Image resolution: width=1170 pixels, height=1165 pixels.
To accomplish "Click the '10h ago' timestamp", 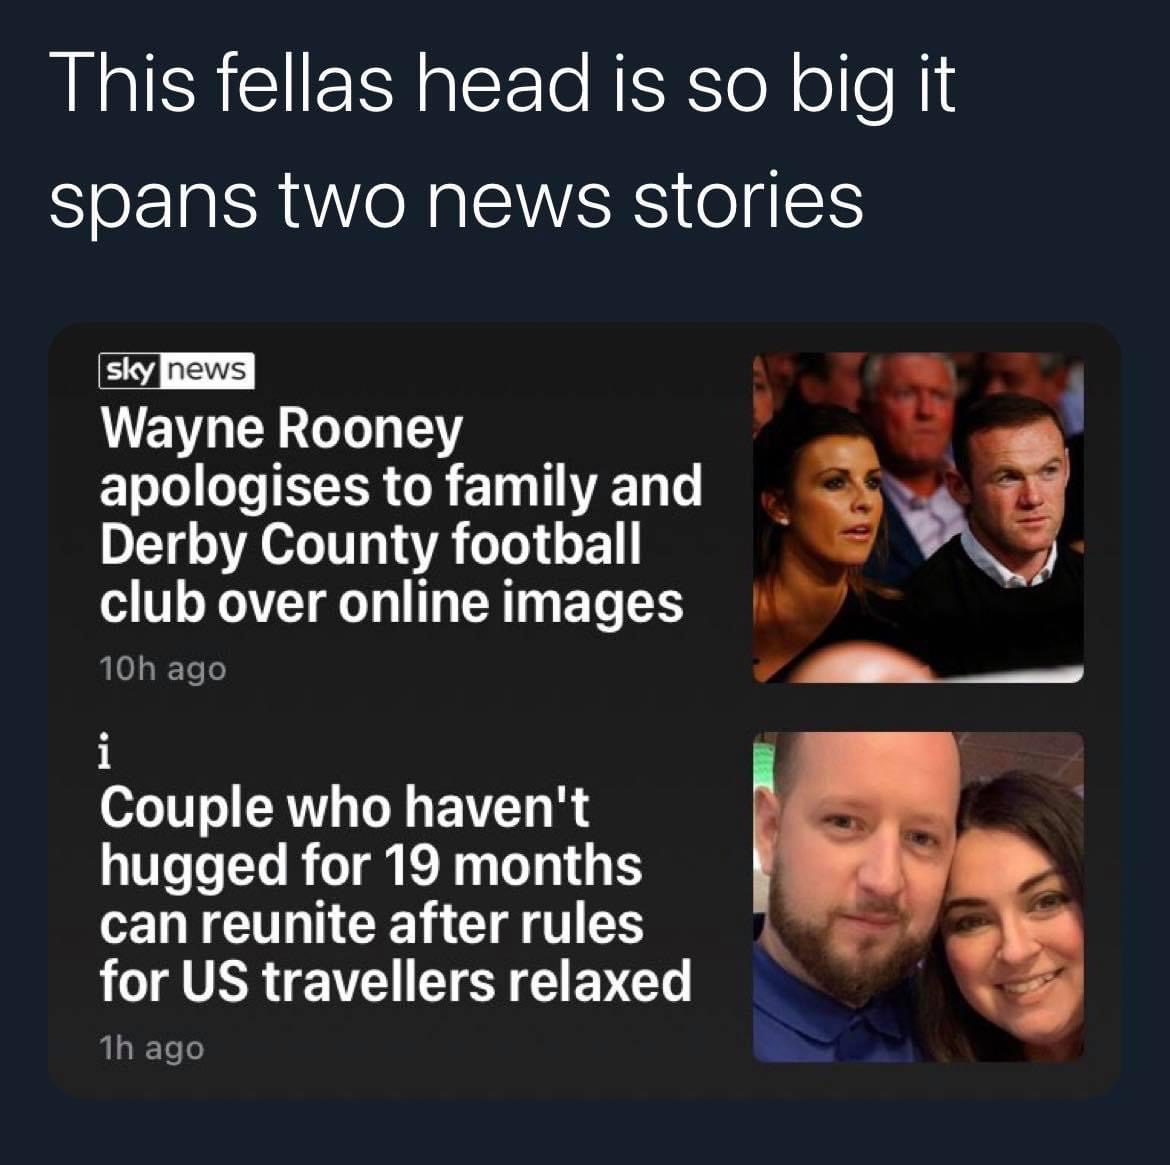I will [163, 669].
